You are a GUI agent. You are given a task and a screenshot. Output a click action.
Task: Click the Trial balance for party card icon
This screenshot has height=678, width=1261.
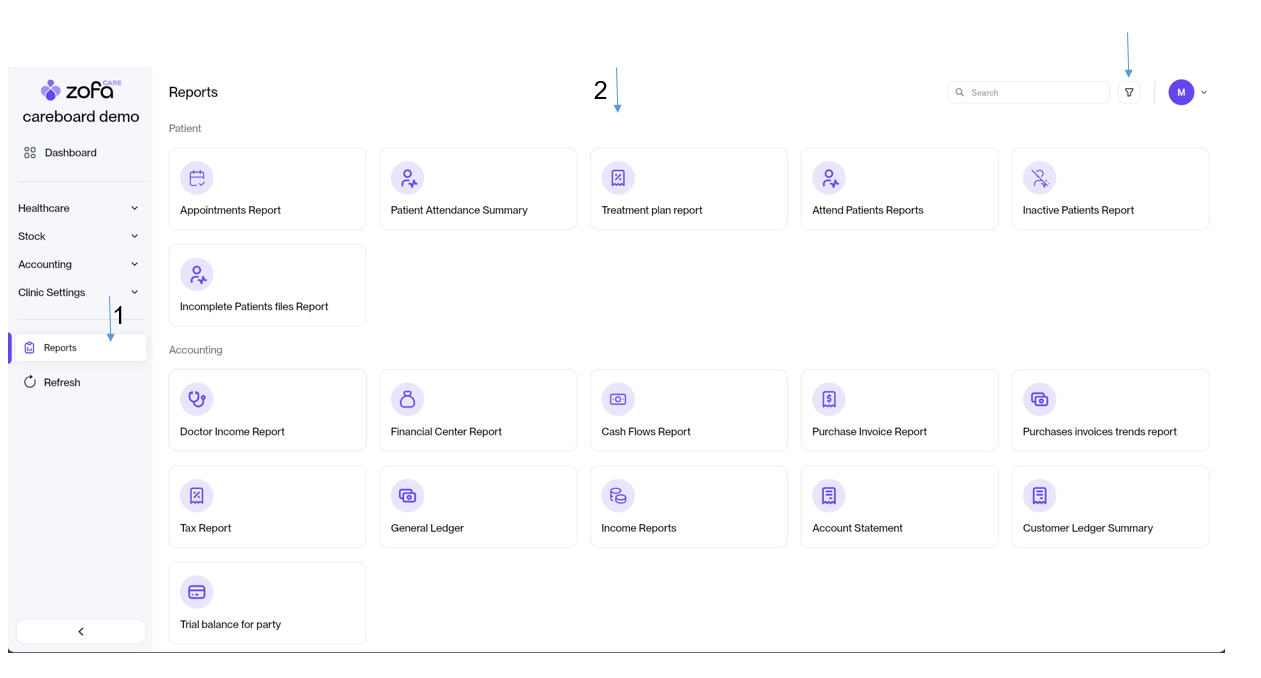click(x=197, y=592)
